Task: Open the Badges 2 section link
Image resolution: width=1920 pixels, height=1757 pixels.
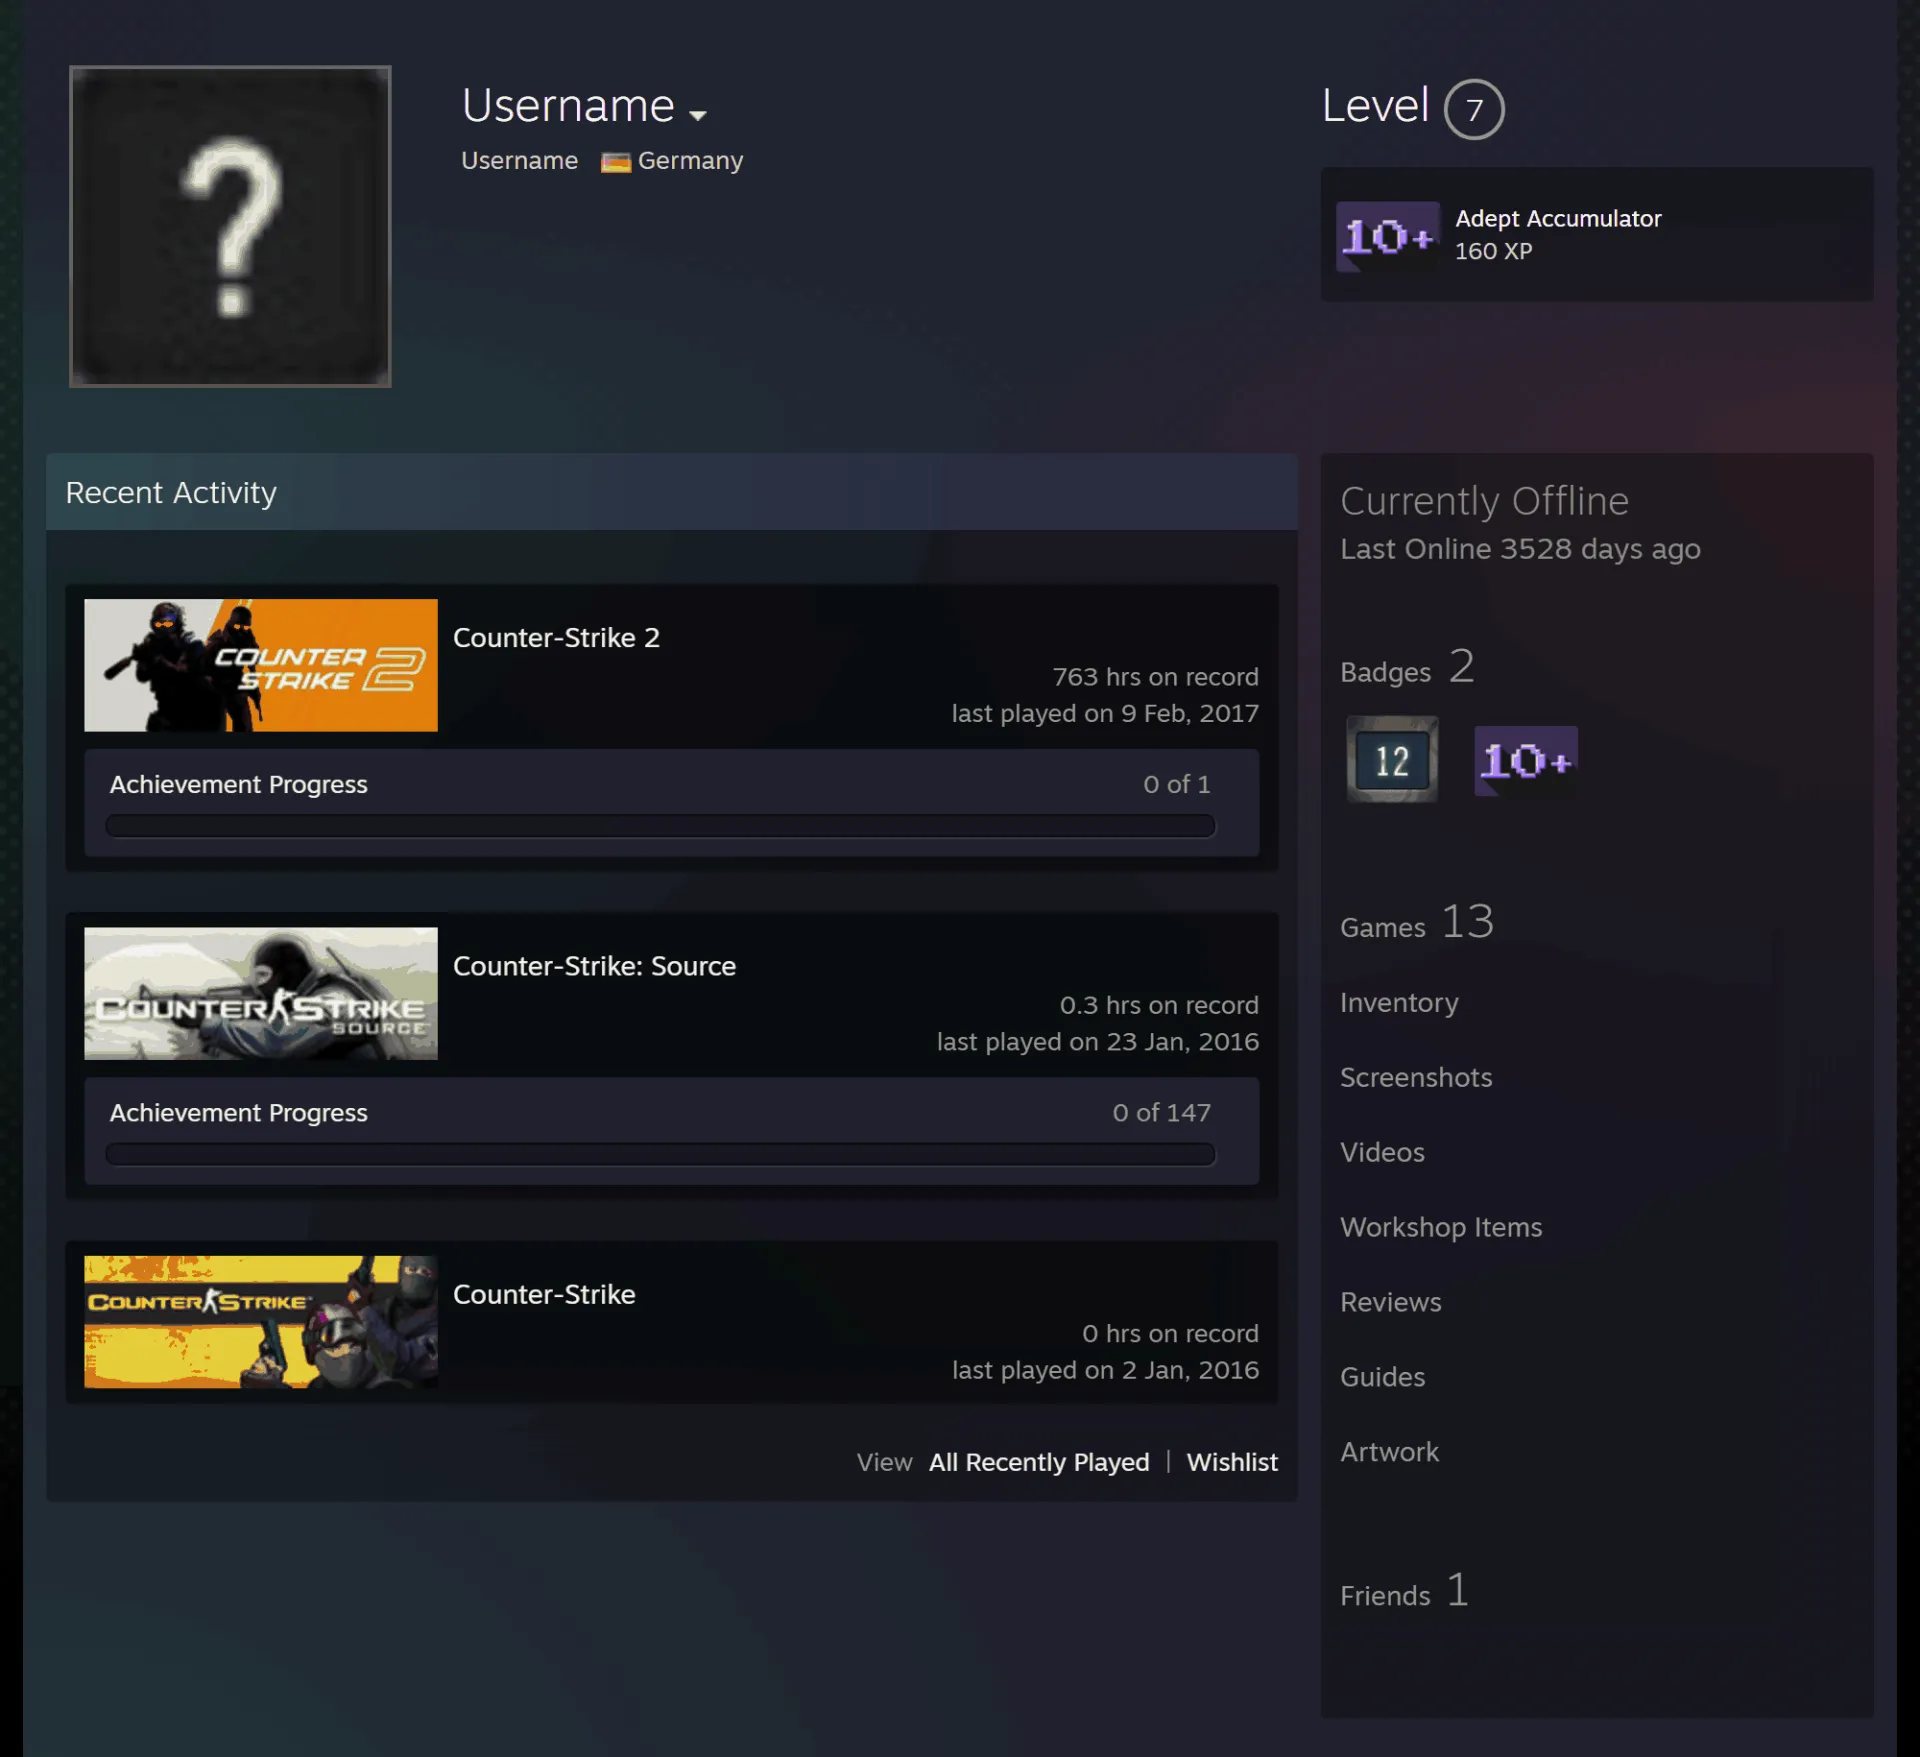Action: coord(1407,667)
